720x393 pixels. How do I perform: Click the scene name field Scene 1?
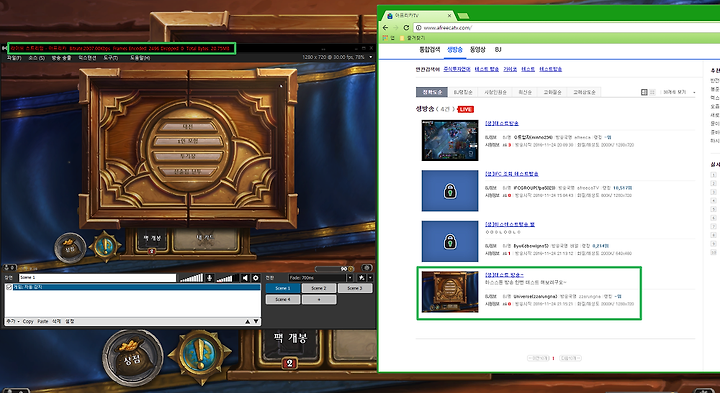pyautogui.click(x=97, y=278)
